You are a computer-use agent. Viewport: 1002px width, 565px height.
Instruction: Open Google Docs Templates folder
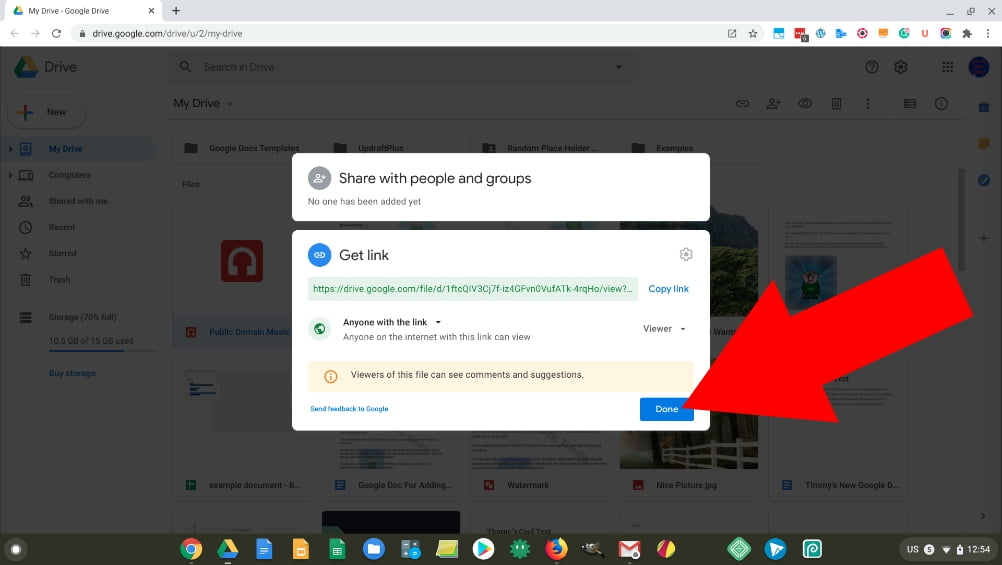tap(242, 148)
